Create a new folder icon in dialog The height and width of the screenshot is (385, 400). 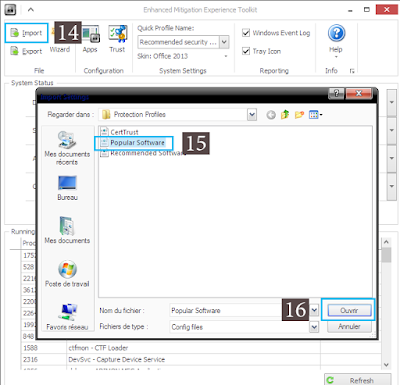point(299,115)
